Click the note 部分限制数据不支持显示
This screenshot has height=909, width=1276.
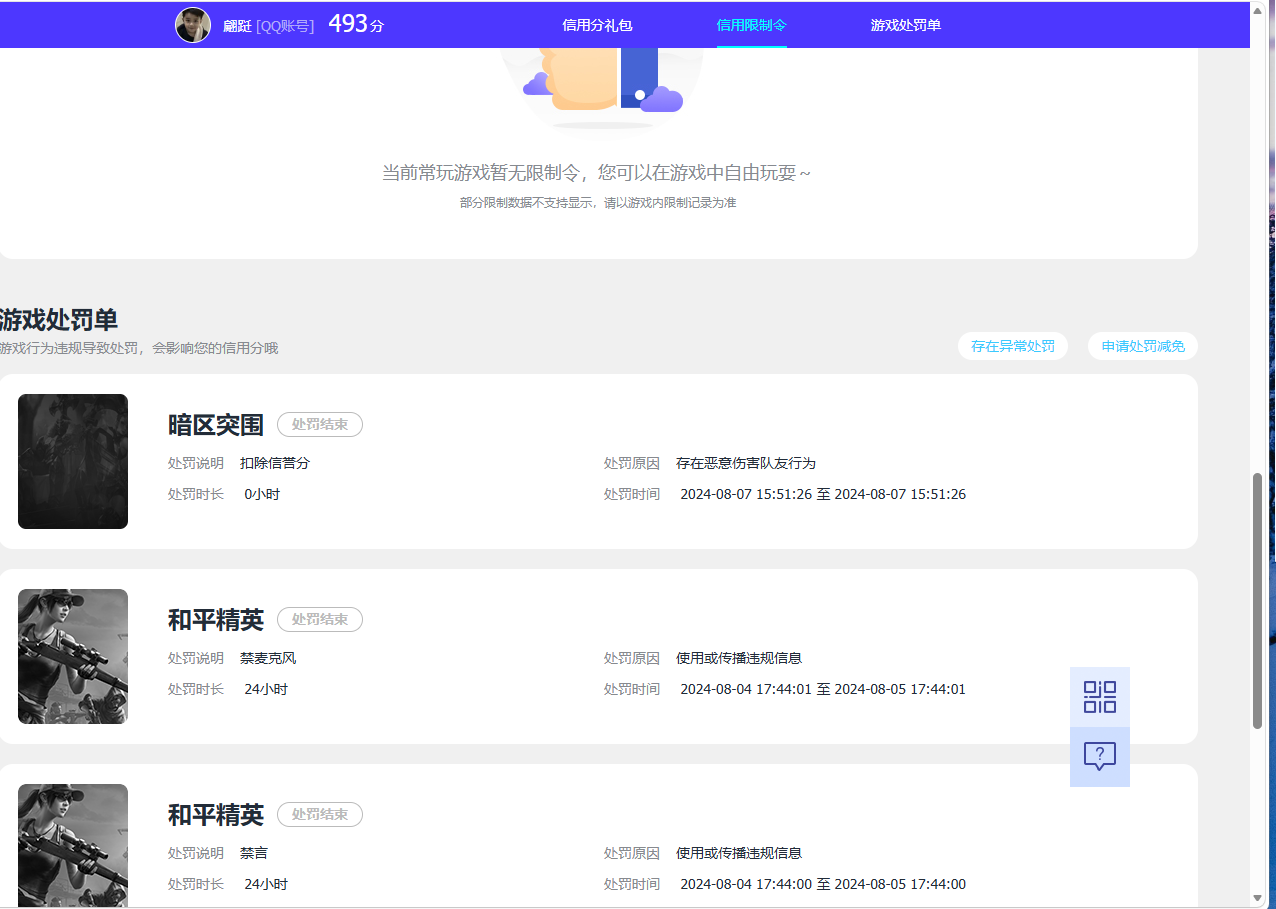coord(598,202)
